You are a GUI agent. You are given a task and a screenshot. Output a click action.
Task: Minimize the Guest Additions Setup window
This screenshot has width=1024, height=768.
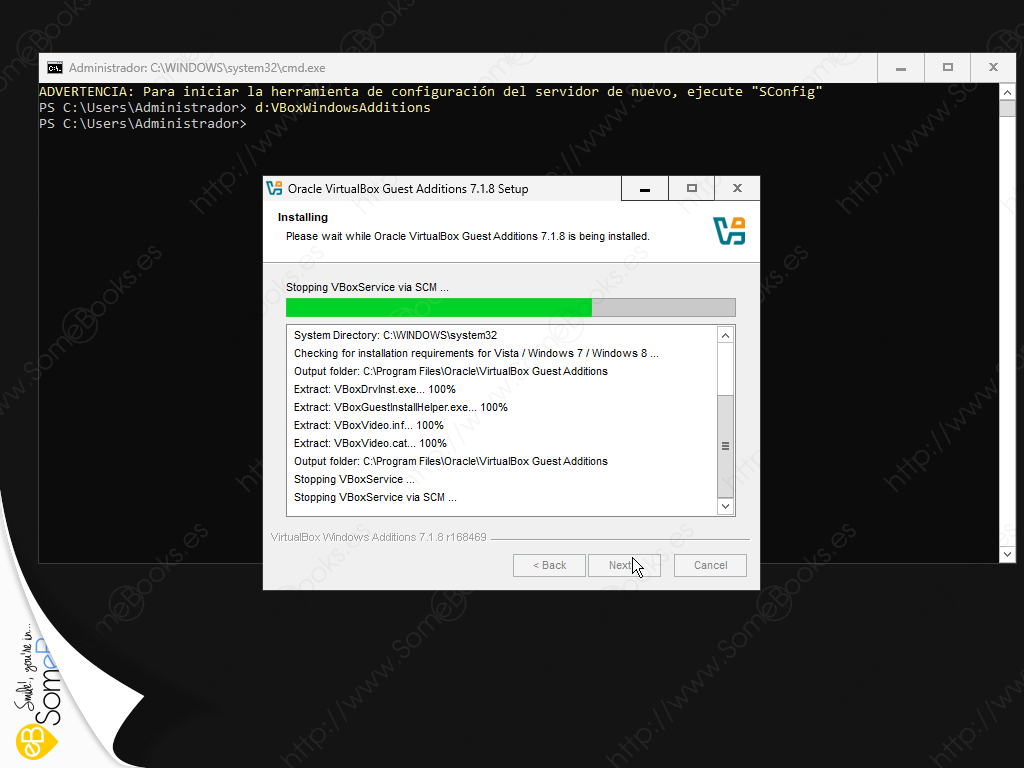click(x=645, y=188)
